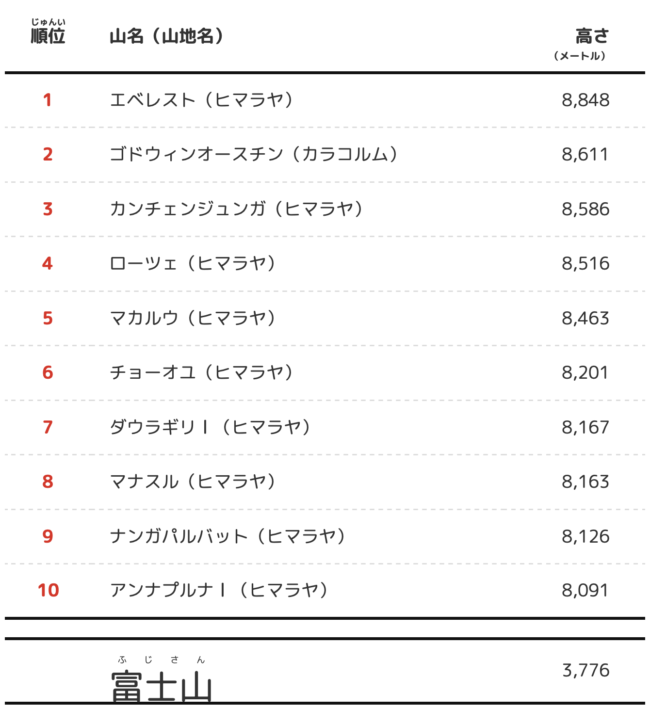Screen dimensions: 650x709
Task: Click エベレスト（ヒマラヤ） mountain name
Action: point(202,100)
